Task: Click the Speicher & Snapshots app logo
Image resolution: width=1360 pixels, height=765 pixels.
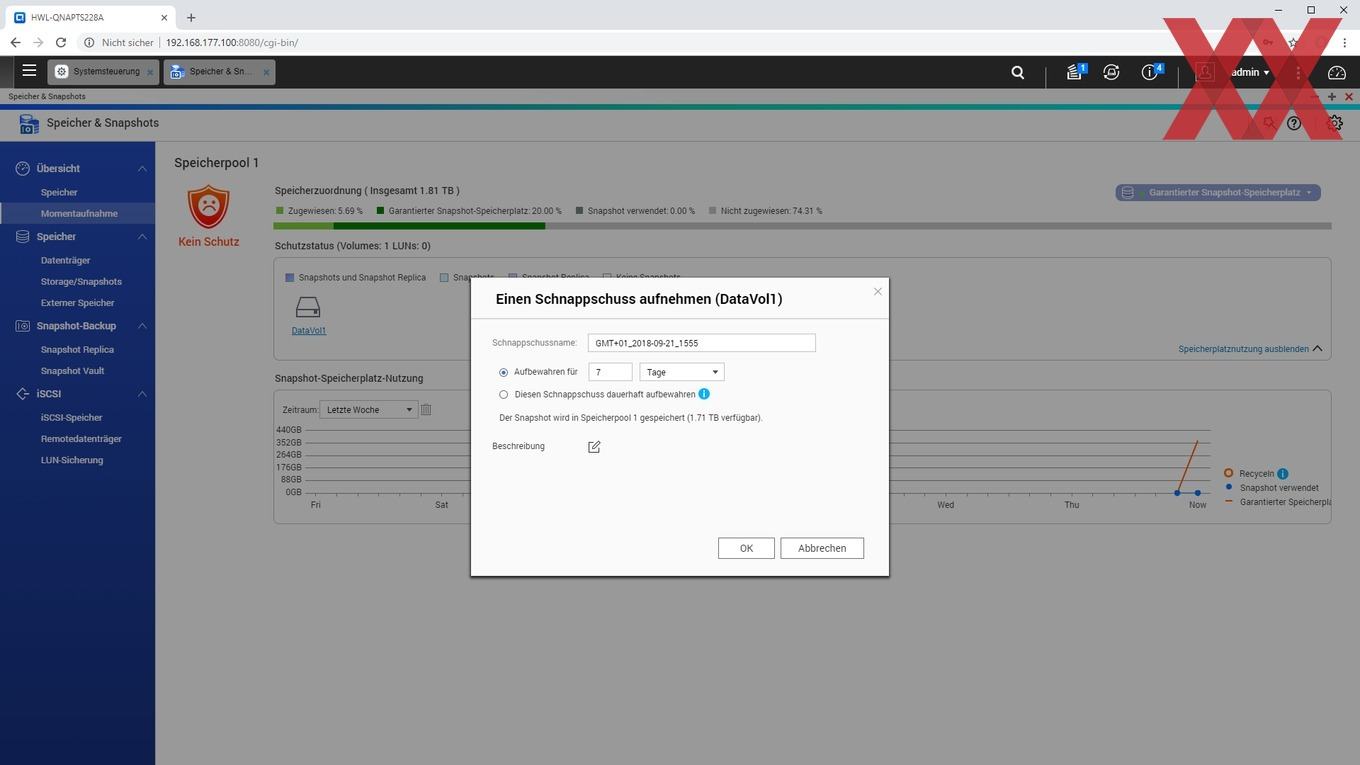Action: pyautogui.click(x=29, y=123)
